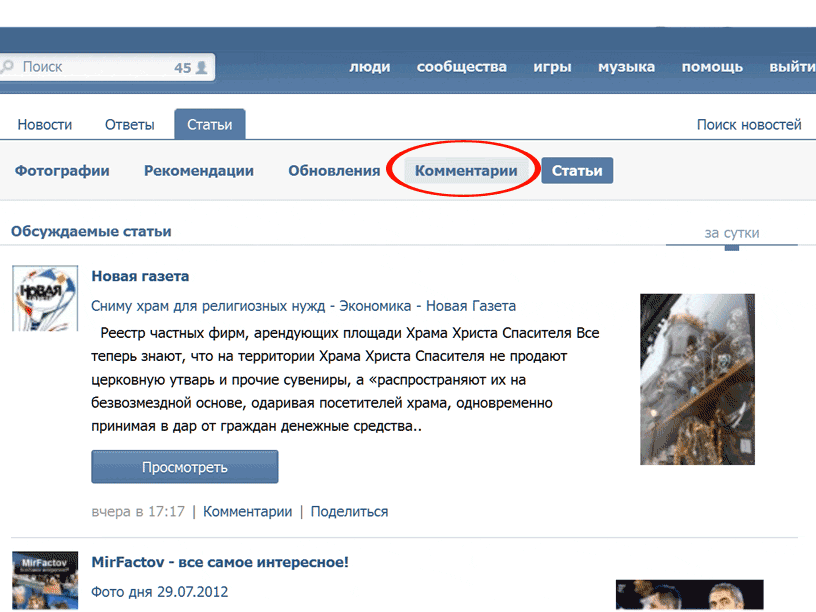Open MirFactov - все самое интересное! community
Viewport: 816px width, 612px height.
point(220,563)
